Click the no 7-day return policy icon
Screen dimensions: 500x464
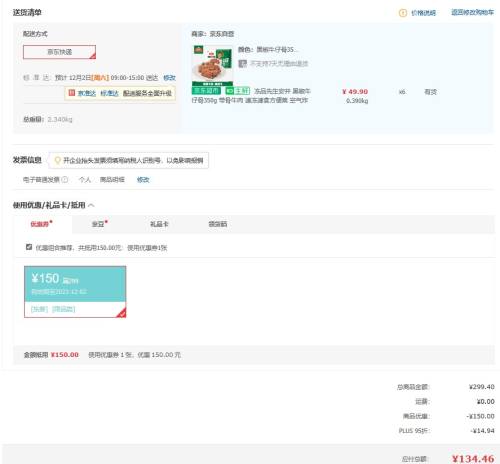coord(242,63)
